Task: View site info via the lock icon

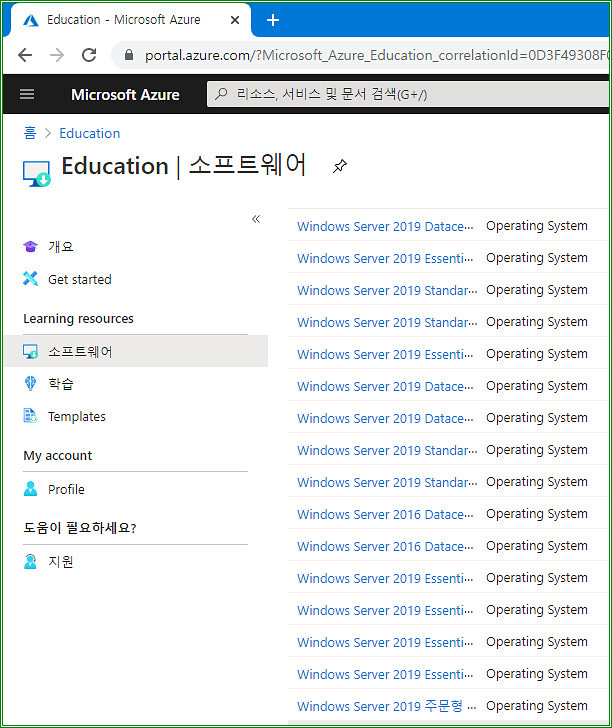Action: pyautogui.click(x=129, y=55)
